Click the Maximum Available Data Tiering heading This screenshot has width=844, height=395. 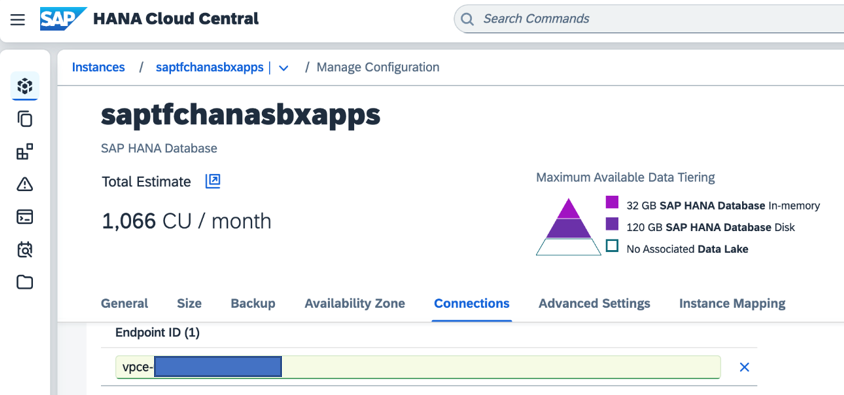click(x=625, y=177)
